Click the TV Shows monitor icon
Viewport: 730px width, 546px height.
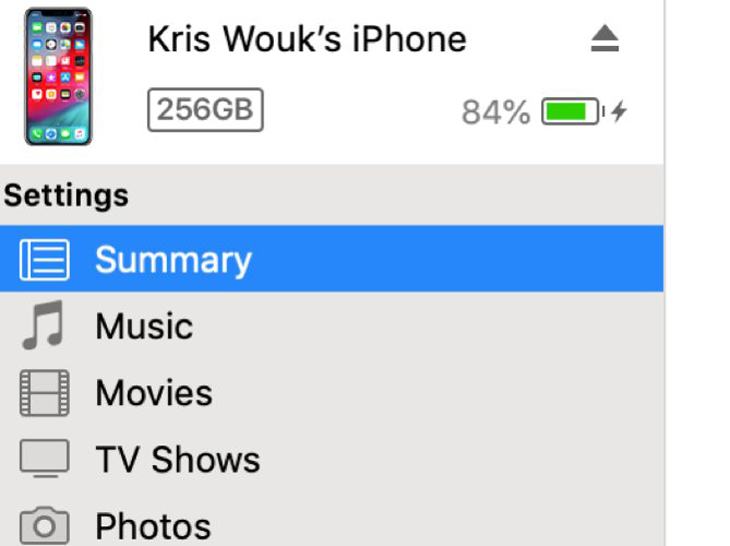(44, 458)
